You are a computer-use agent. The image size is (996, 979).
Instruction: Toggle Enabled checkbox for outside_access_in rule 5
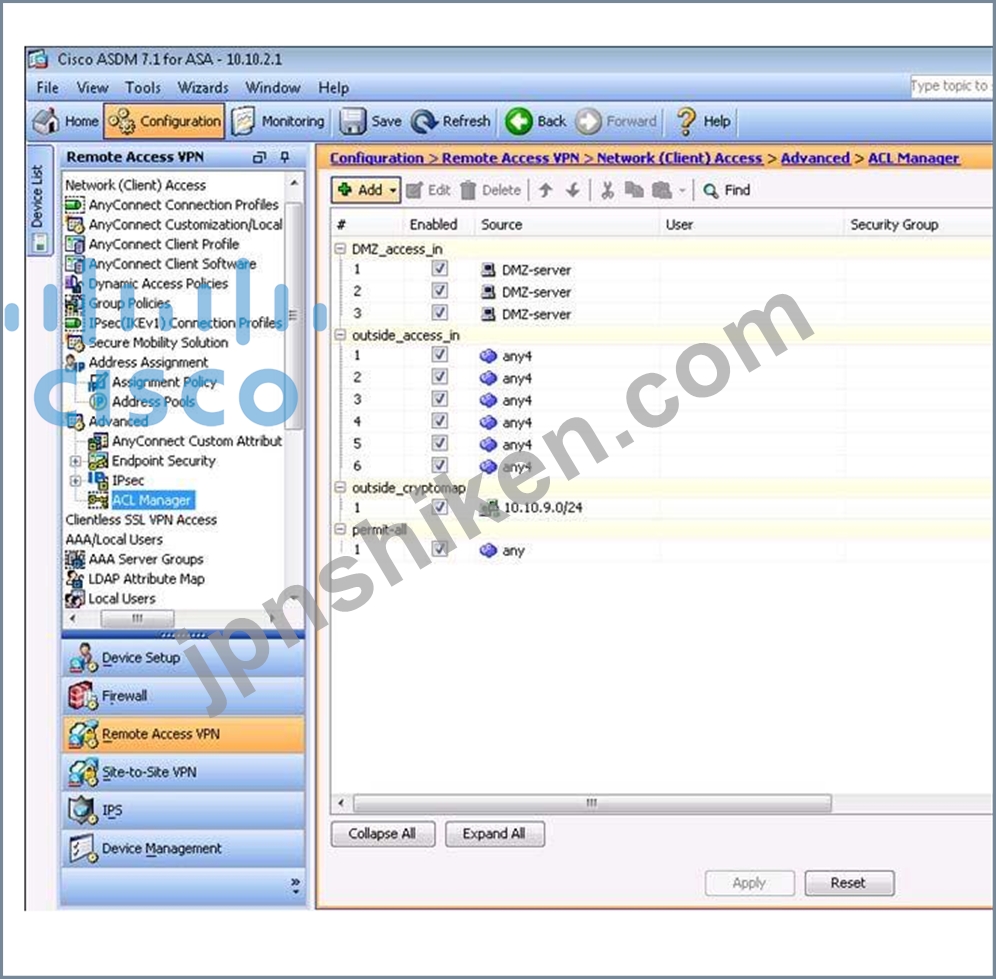439,443
